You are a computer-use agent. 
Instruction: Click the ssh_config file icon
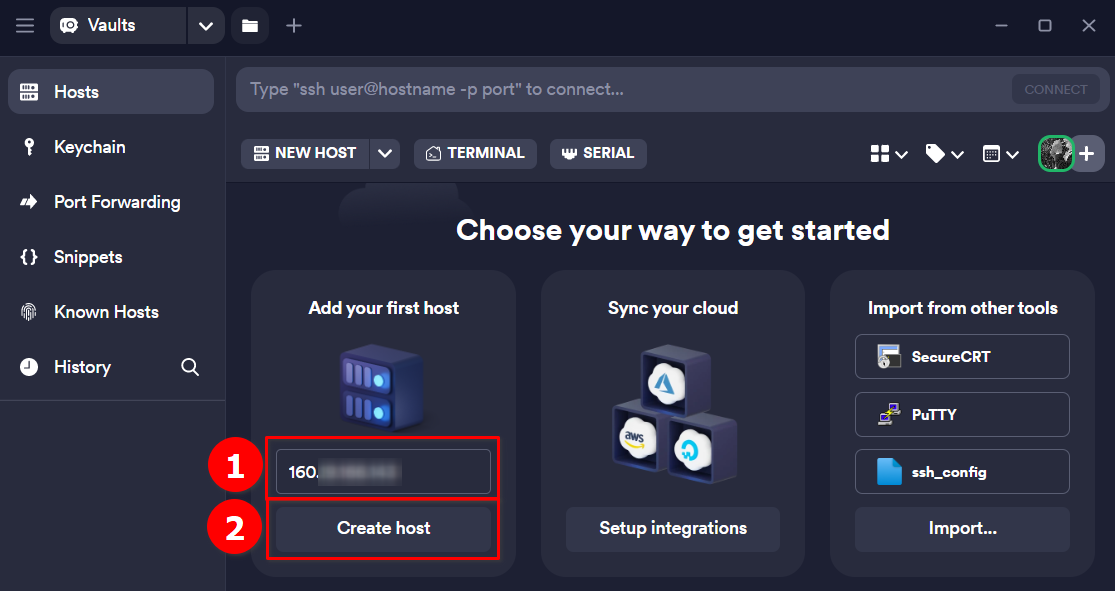[889, 472]
